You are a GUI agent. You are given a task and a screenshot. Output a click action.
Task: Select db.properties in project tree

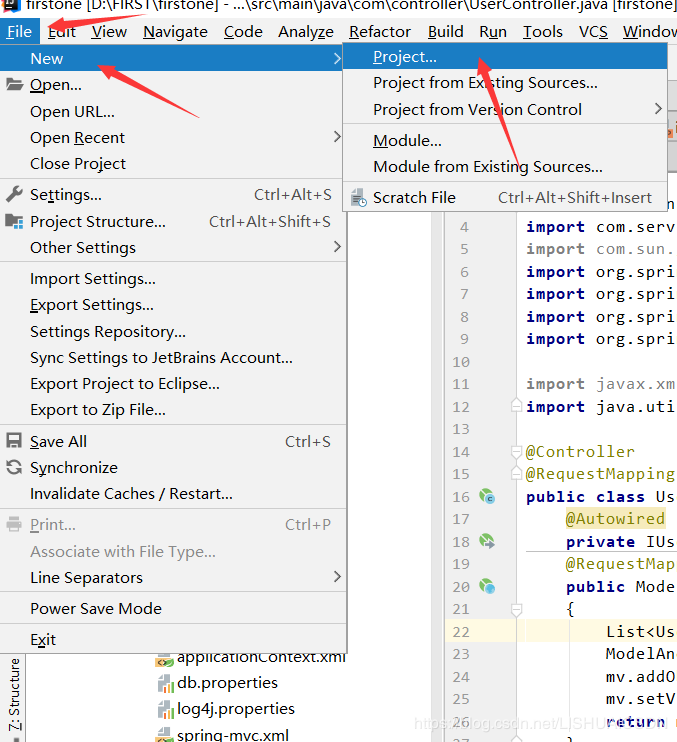click(x=227, y=683)
